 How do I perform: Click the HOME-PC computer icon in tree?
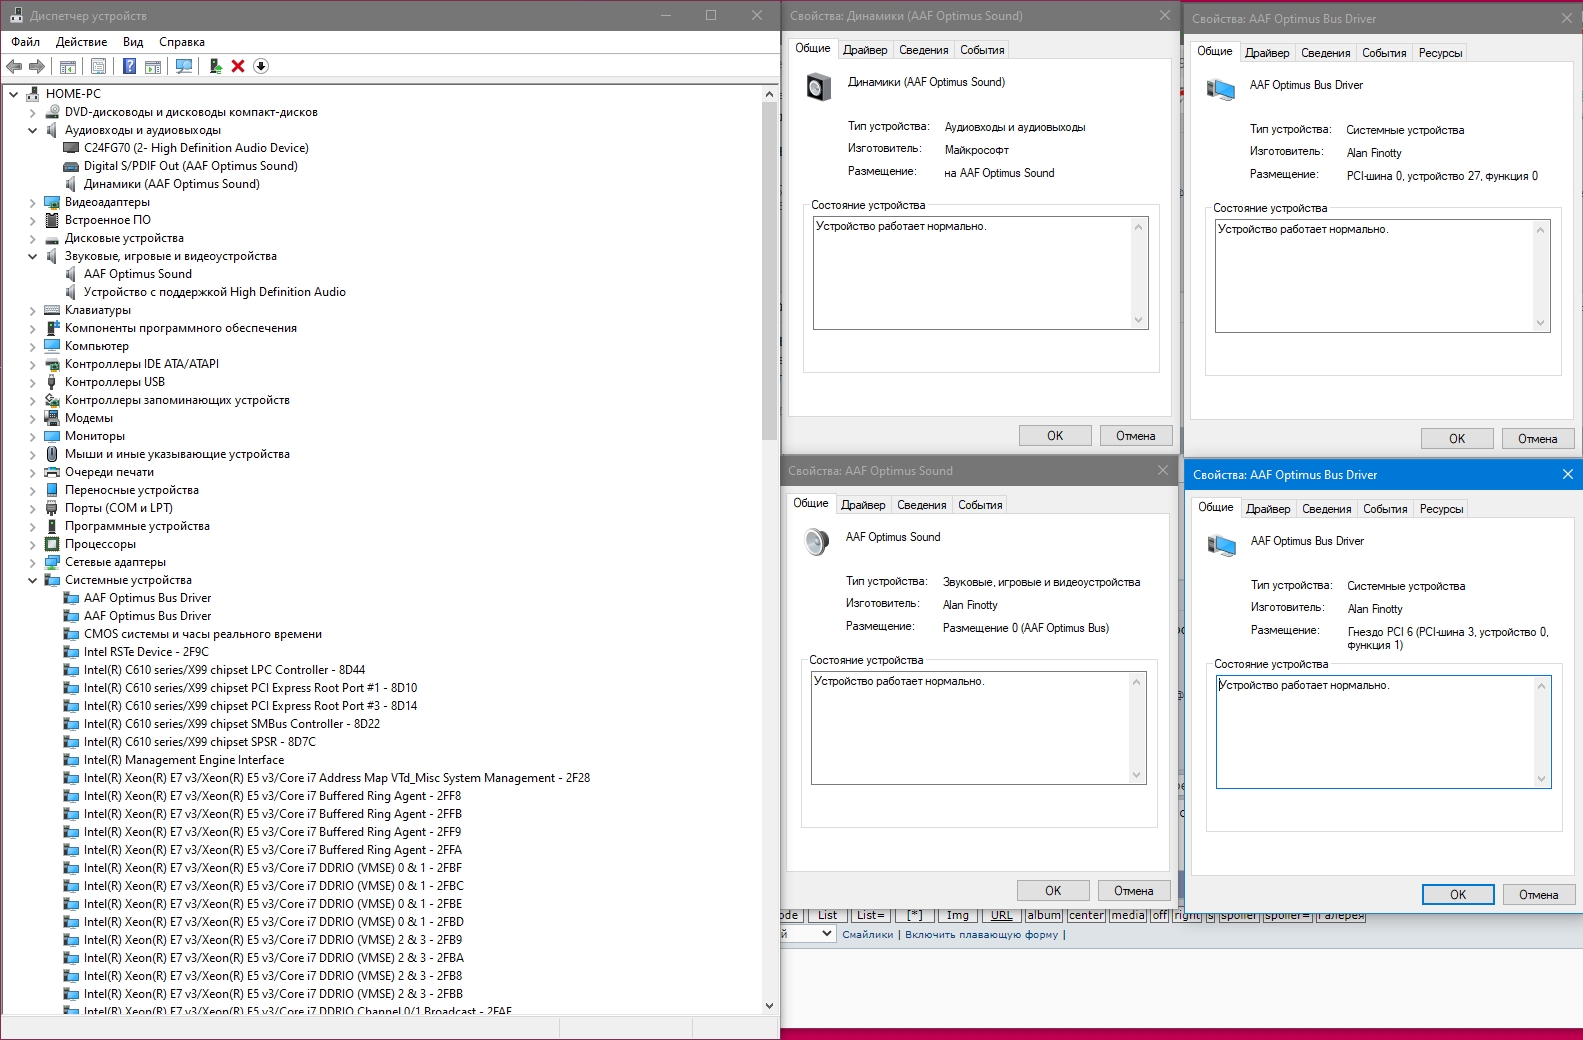tap(33, 94)
